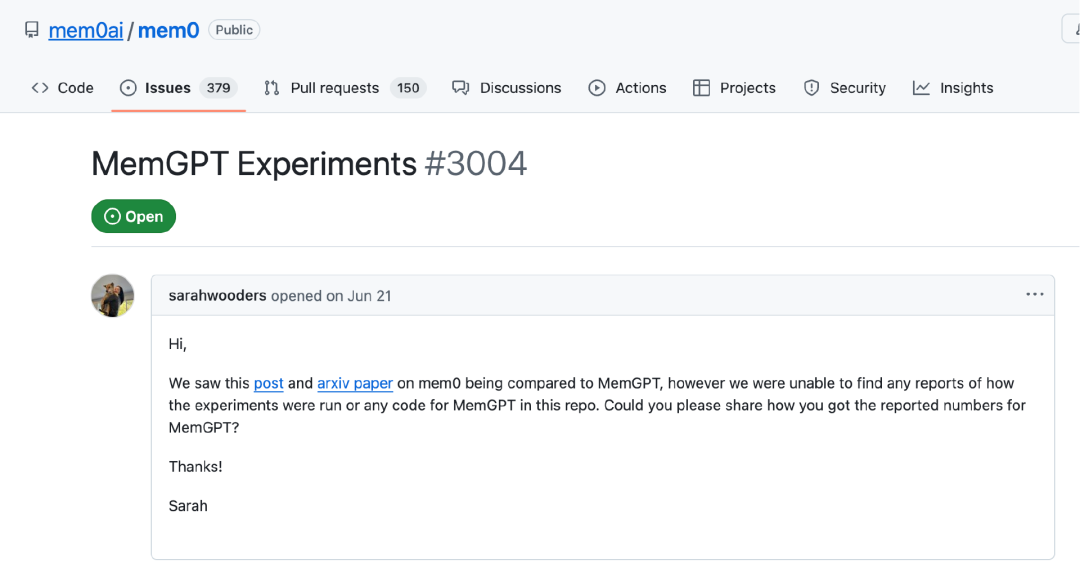1080x568 pixels.
Task: Click the Insights graph icon
Action: tap(922, 88)
